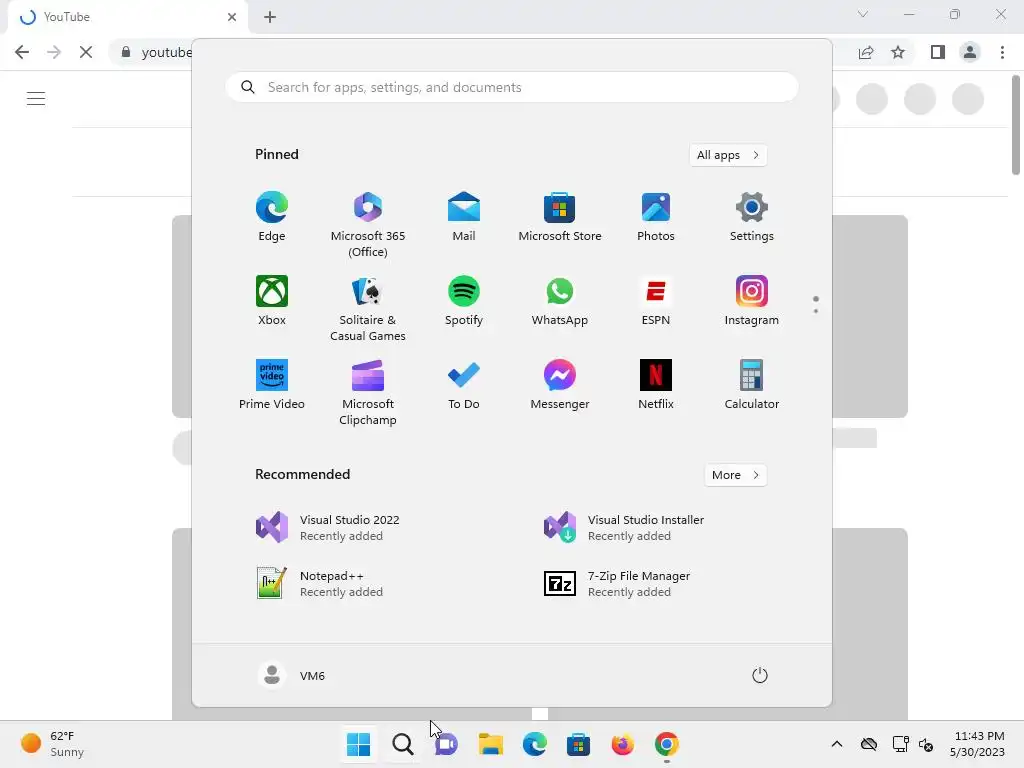Select the YouTube browser tab

tap(128, 17)
